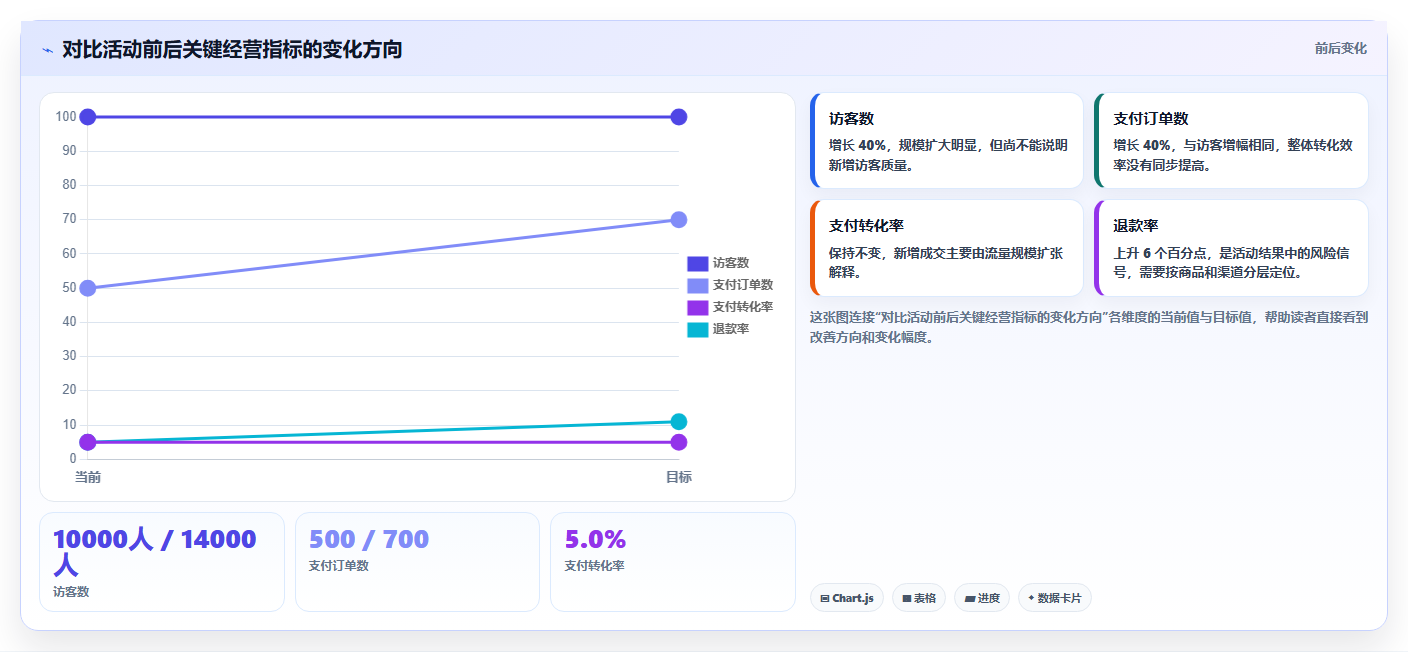The image size is (1408, 652).
Task: Click the 0 y-axis tick label
Action: click(x=73, y=459)
